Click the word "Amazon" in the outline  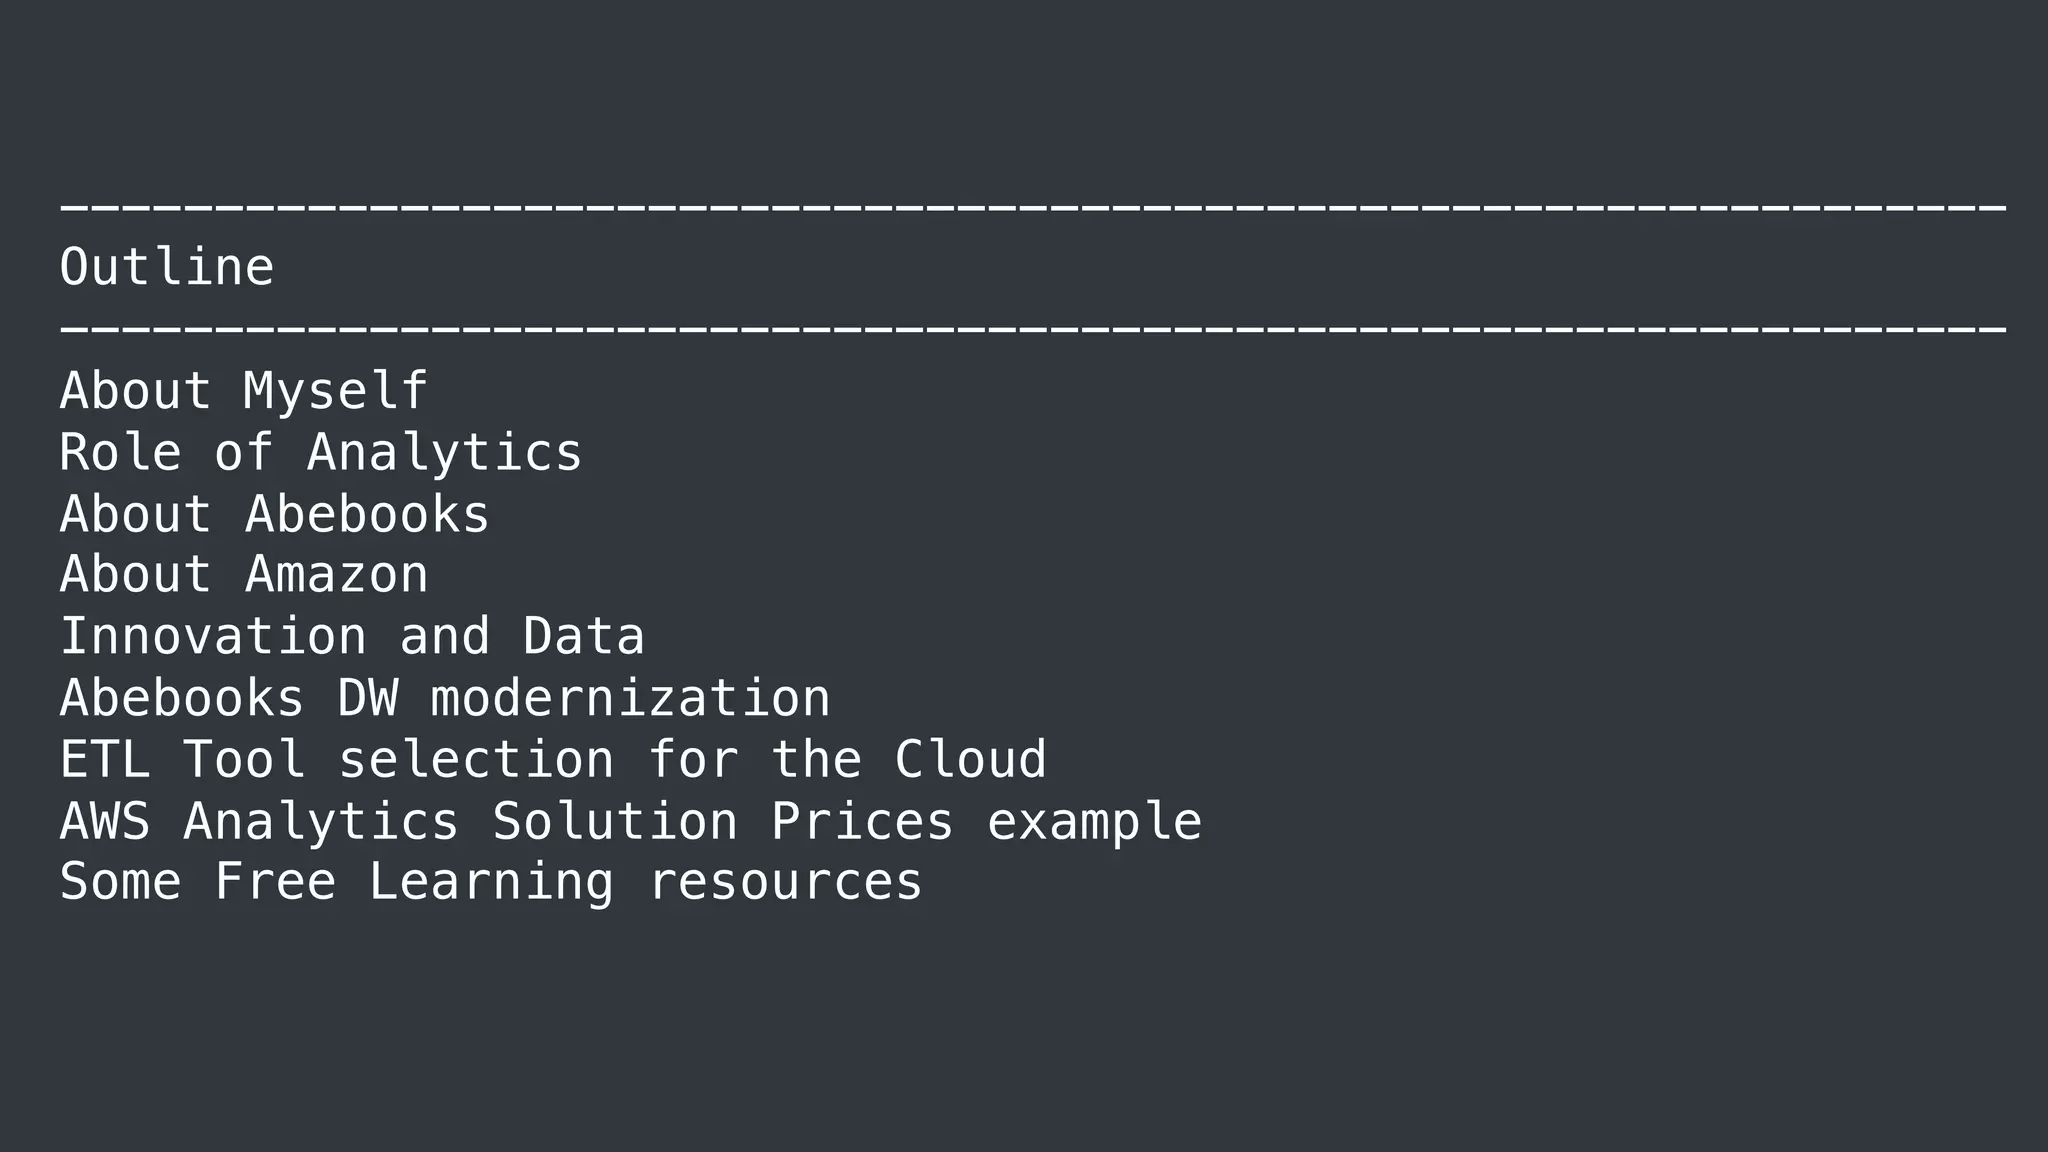click(x=336, y=576)
